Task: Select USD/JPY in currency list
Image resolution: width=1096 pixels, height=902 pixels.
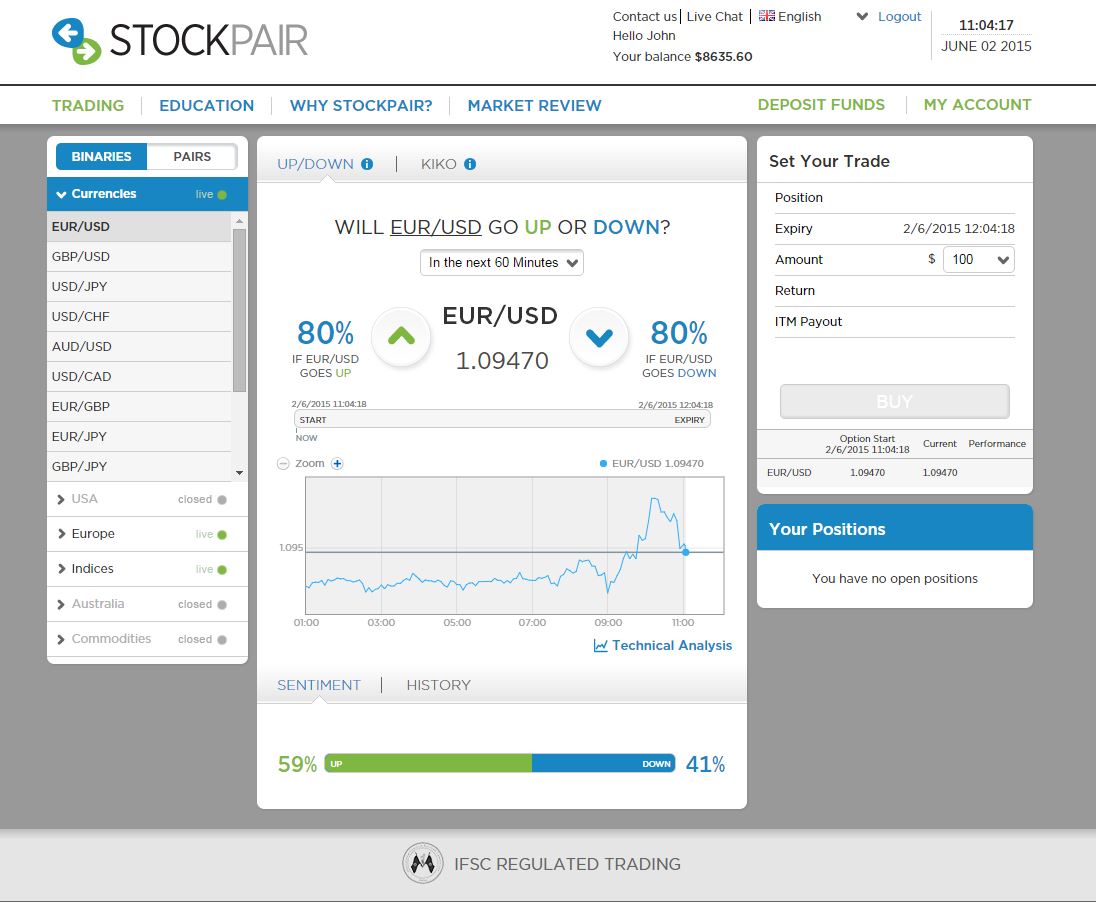Action: click(139, 287)
